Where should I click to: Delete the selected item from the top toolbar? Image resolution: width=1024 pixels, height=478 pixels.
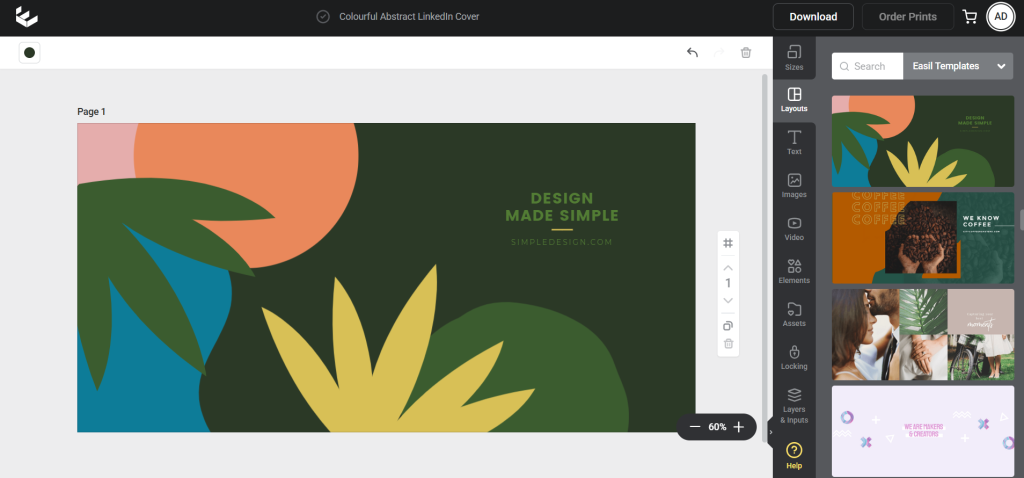pos(746,53)
